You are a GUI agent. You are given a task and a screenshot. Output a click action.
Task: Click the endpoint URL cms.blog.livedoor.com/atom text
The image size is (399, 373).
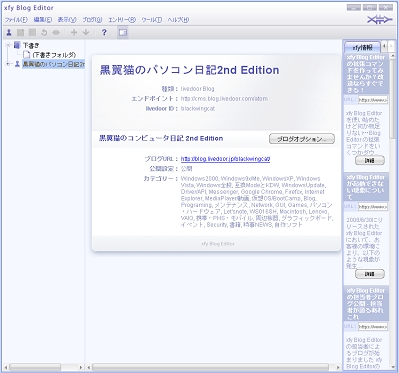pyautogui.click(x=224, y=99)
